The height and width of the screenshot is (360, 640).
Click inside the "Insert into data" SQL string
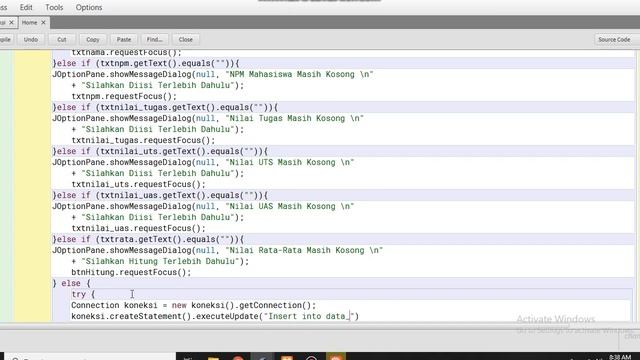point(309,316)
